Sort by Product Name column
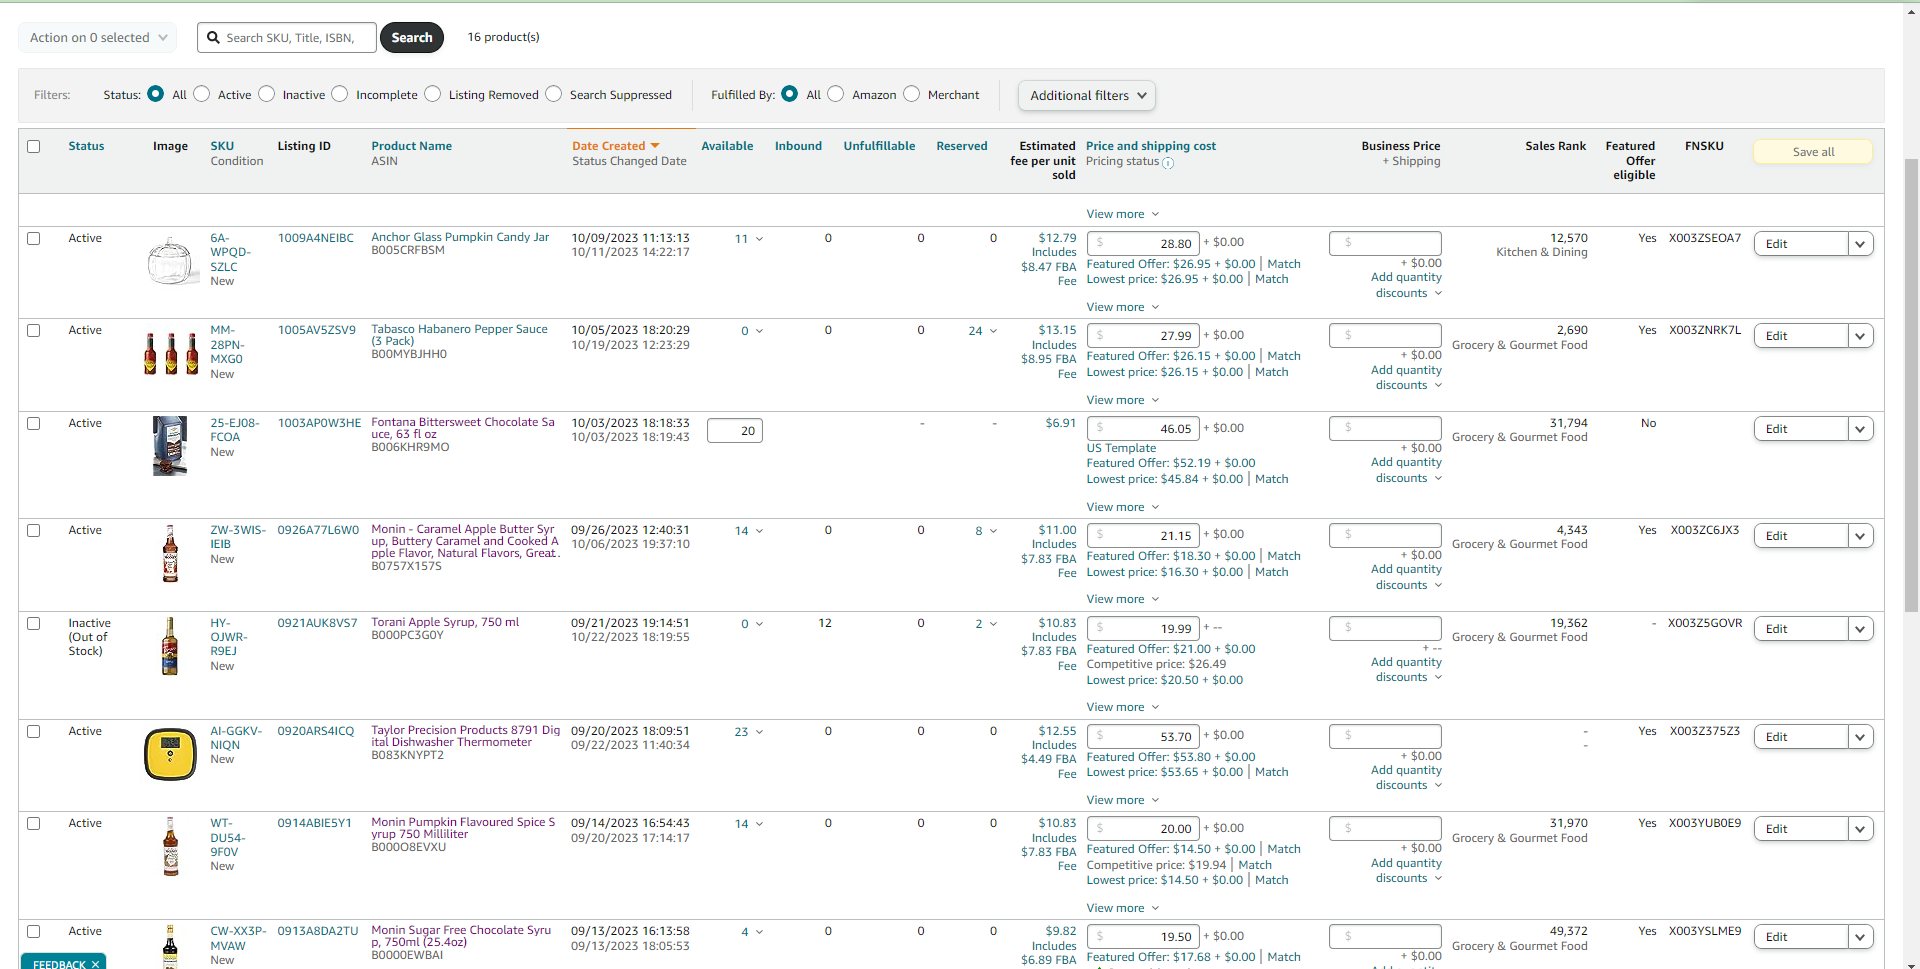 (x=412, y=146)
